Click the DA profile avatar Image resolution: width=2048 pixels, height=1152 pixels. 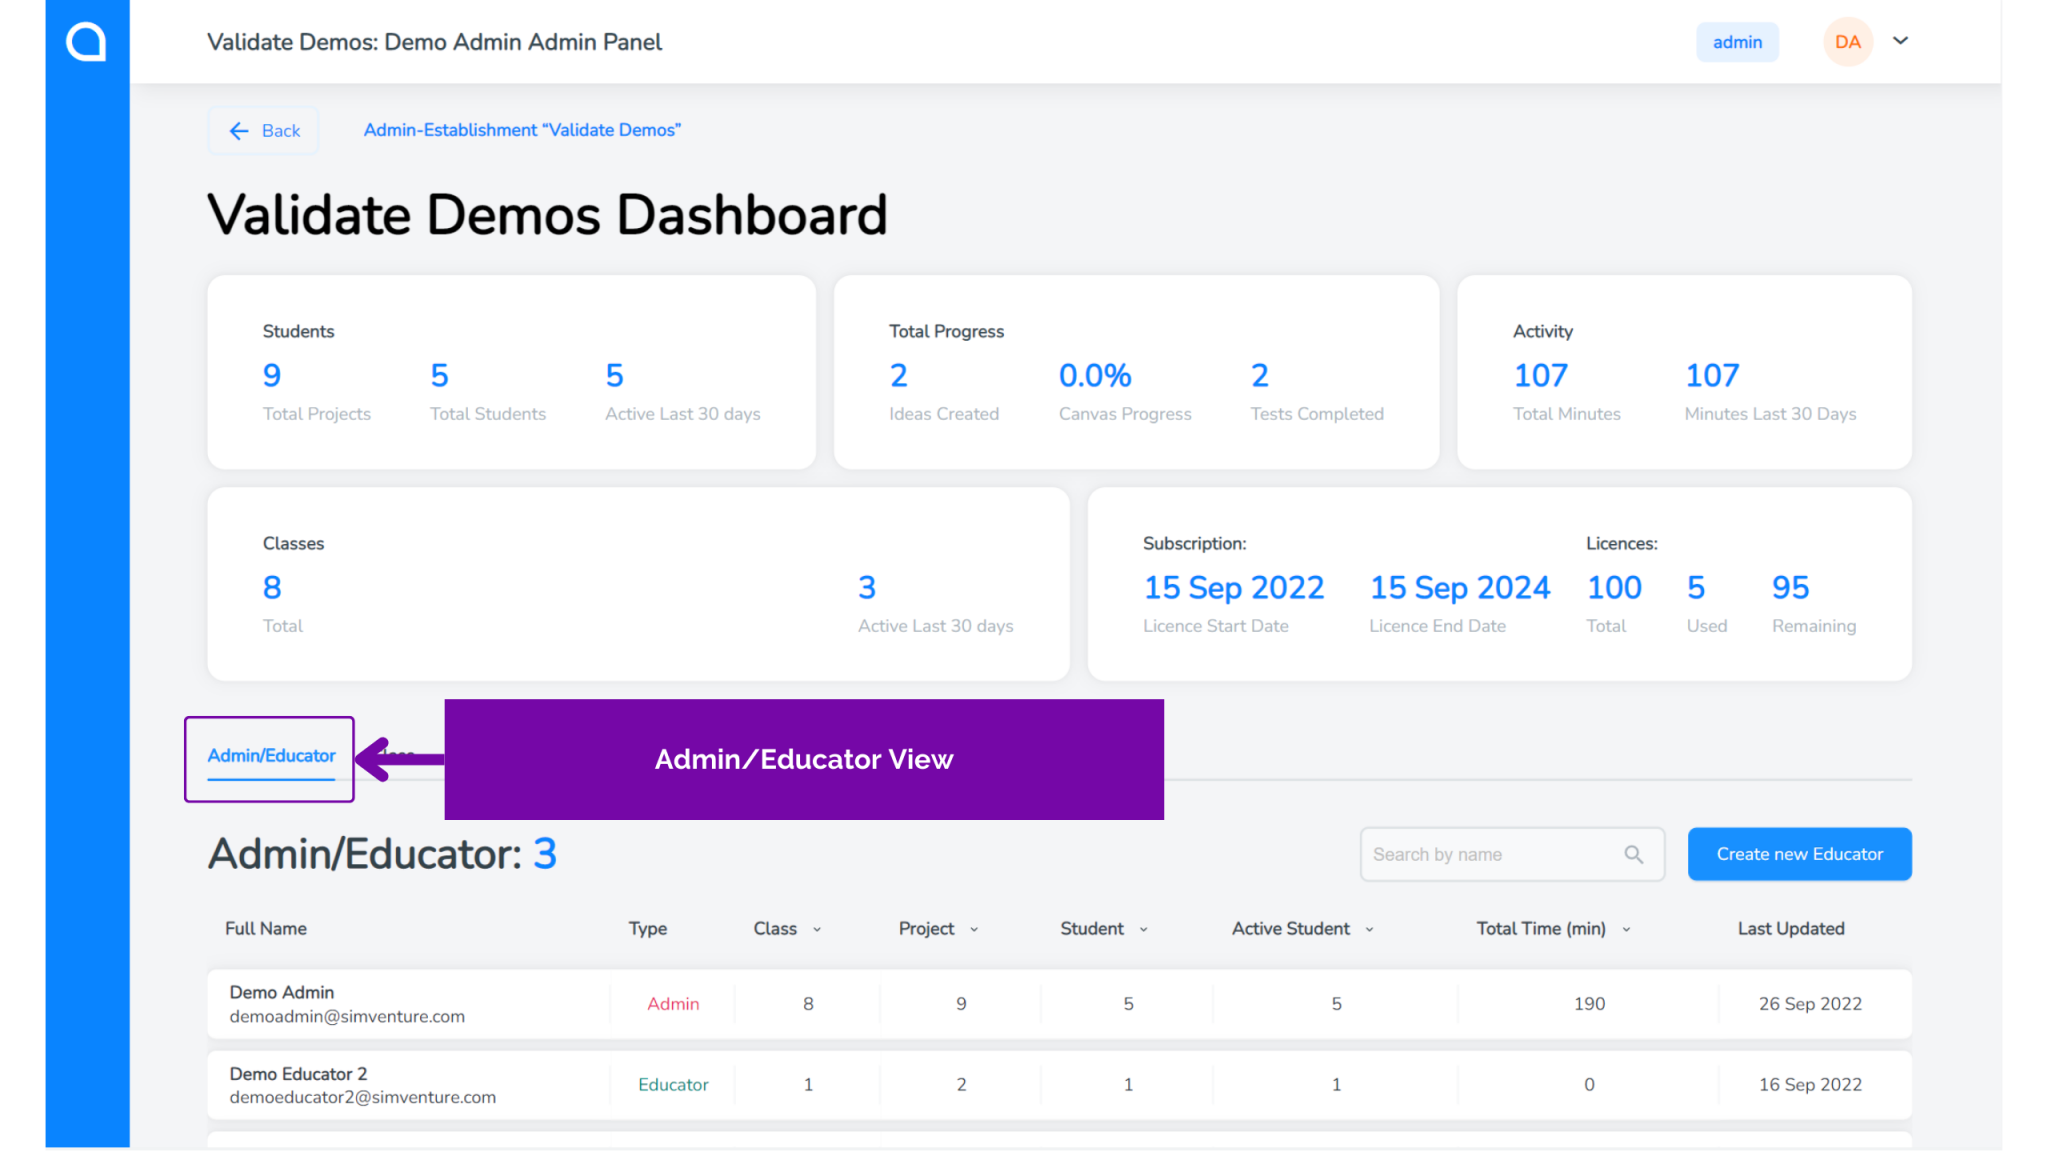pyautogui.click(x=1847, y=41)
